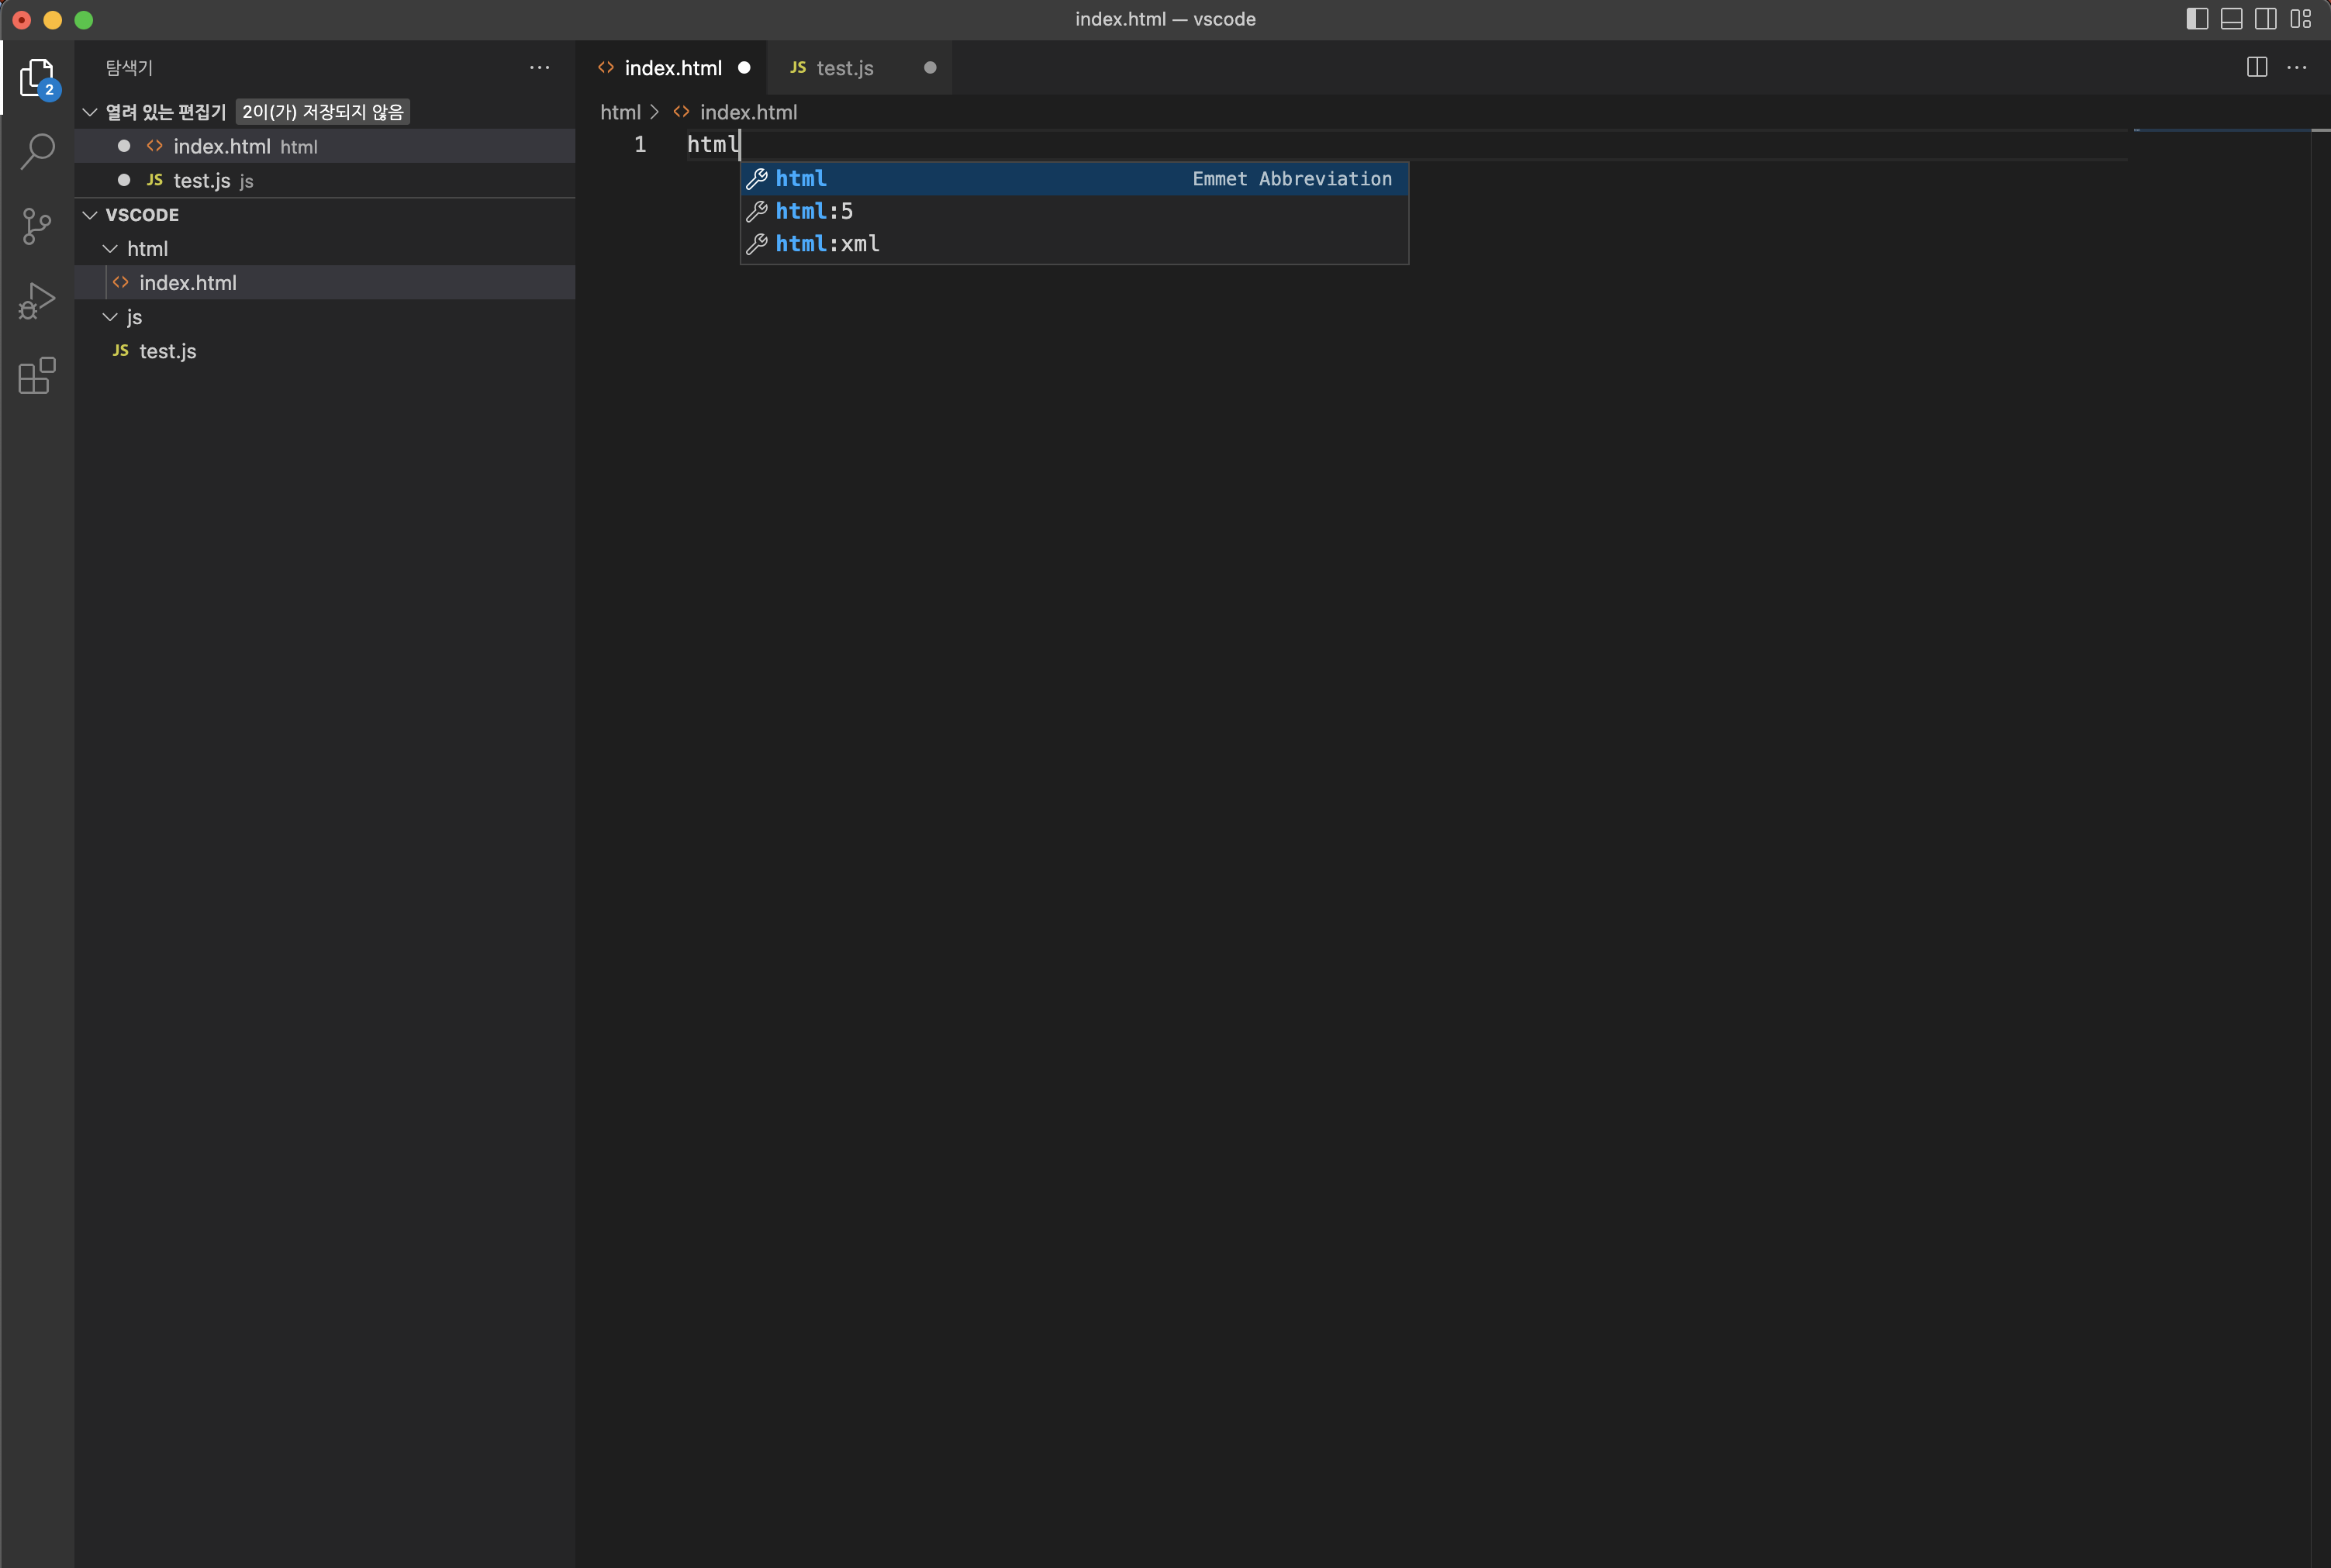The height and width of the screenshot is (1568, 2331).
Task: Collapse the open editors section
Action: click(x=90, y=112)
